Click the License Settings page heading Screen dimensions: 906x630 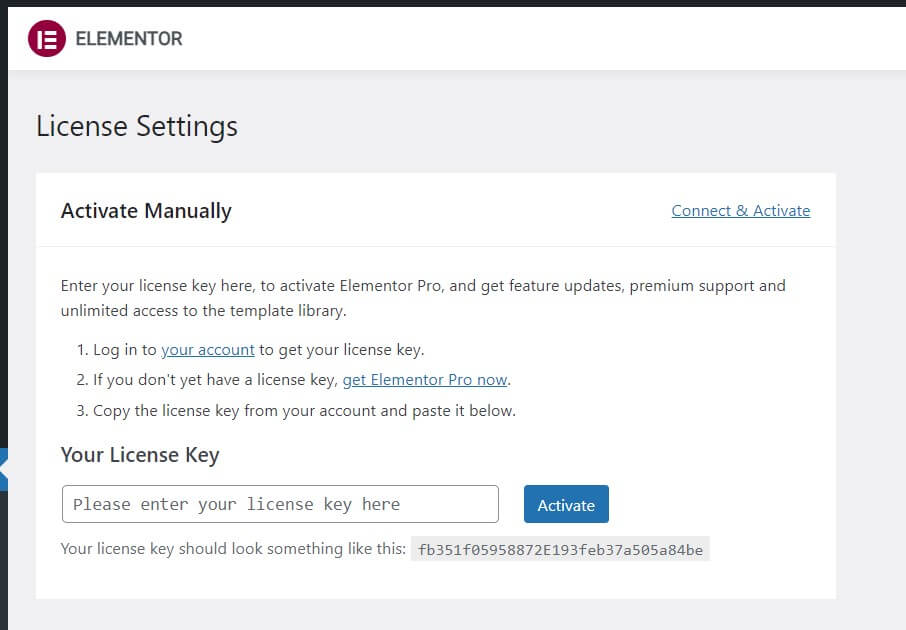click(137, 126)
